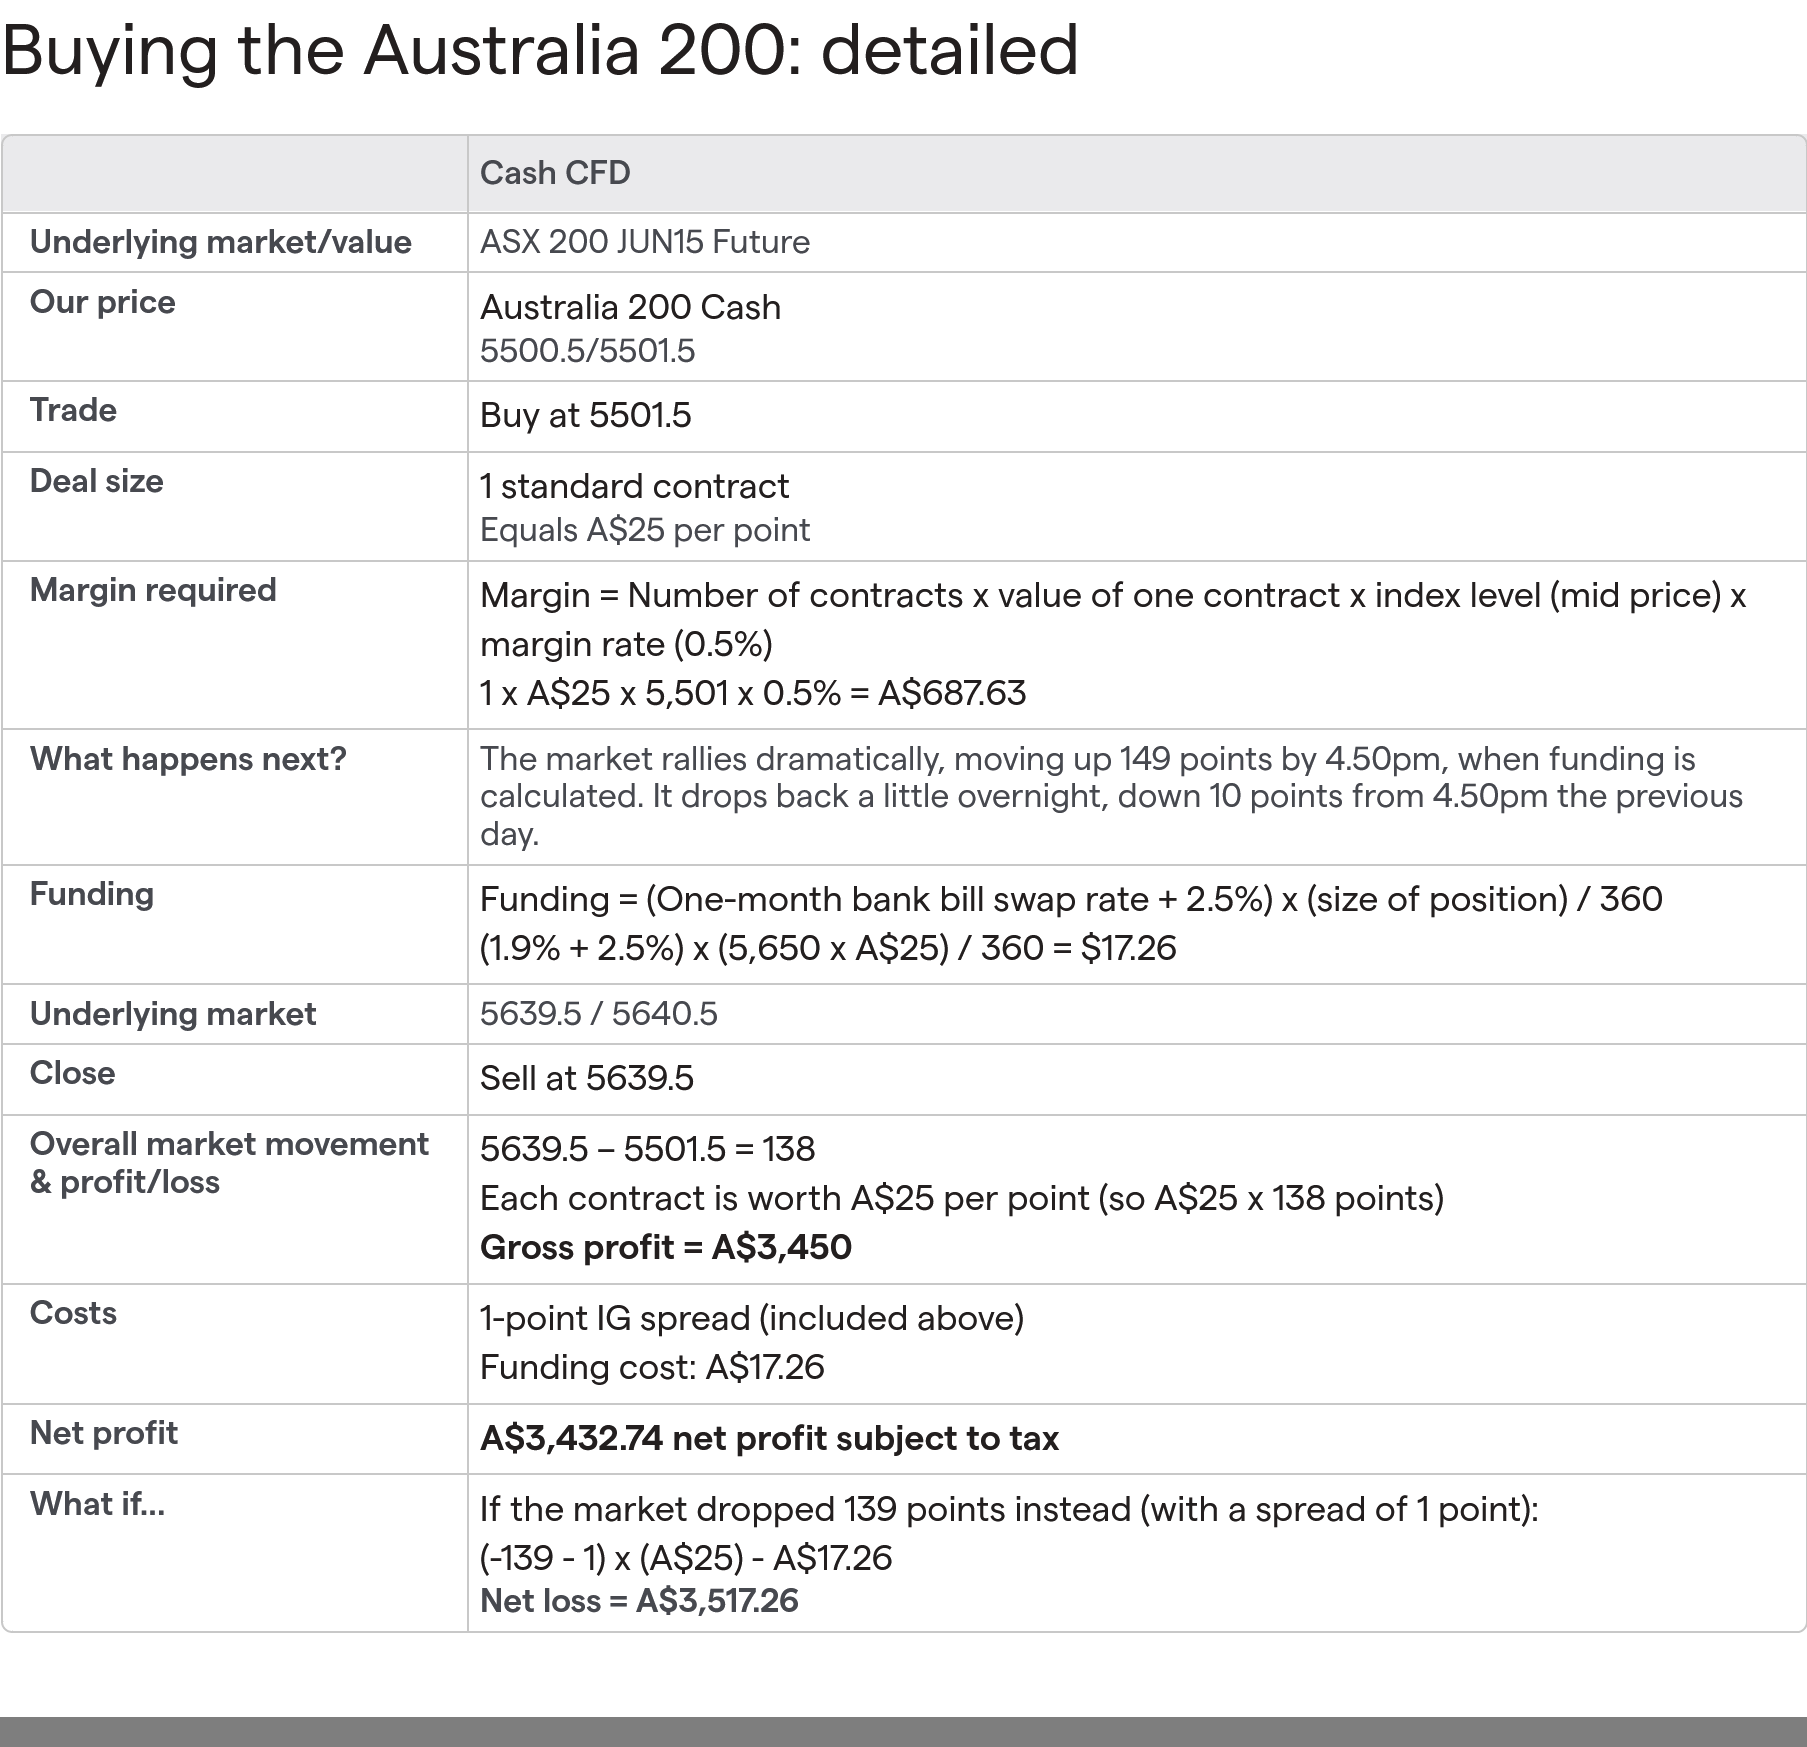Image resolution: width=1807 pixels, height=1747 pixels.
Task: Select the "ASX 200 JUN15 Future" cell
Action: coord(645,242)
